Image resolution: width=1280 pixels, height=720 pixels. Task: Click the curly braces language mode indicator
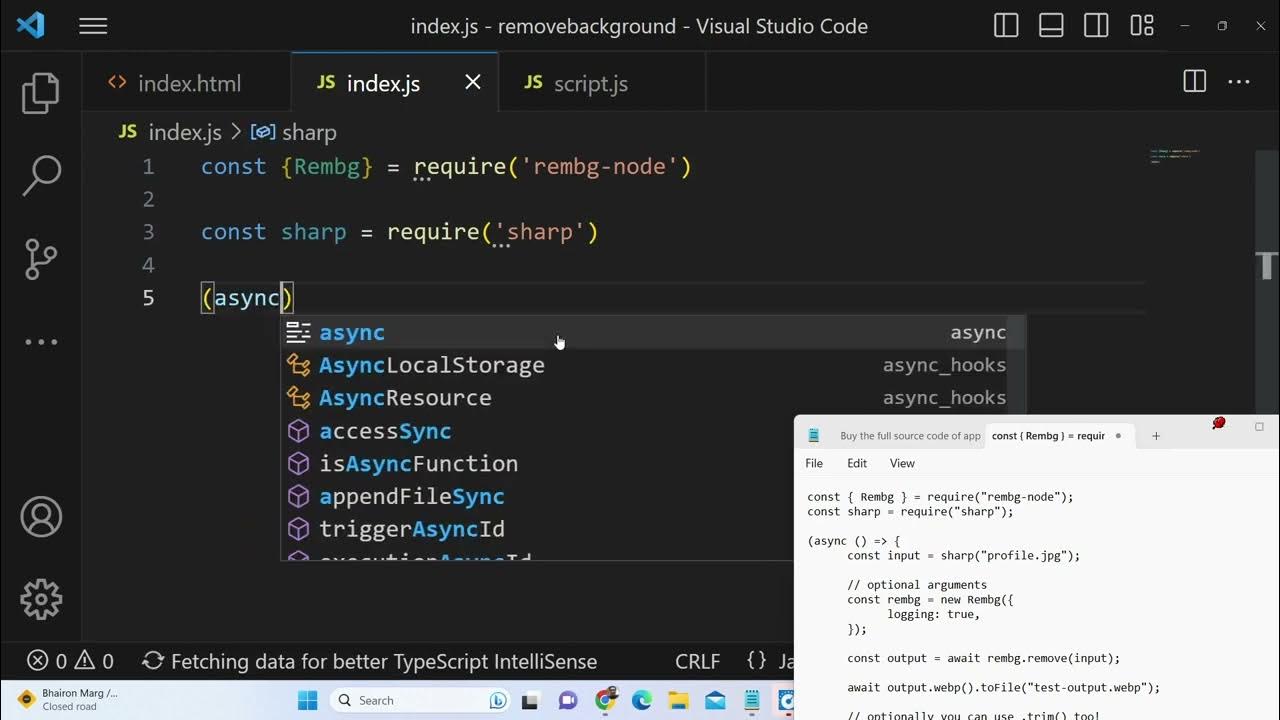point(757,661)
